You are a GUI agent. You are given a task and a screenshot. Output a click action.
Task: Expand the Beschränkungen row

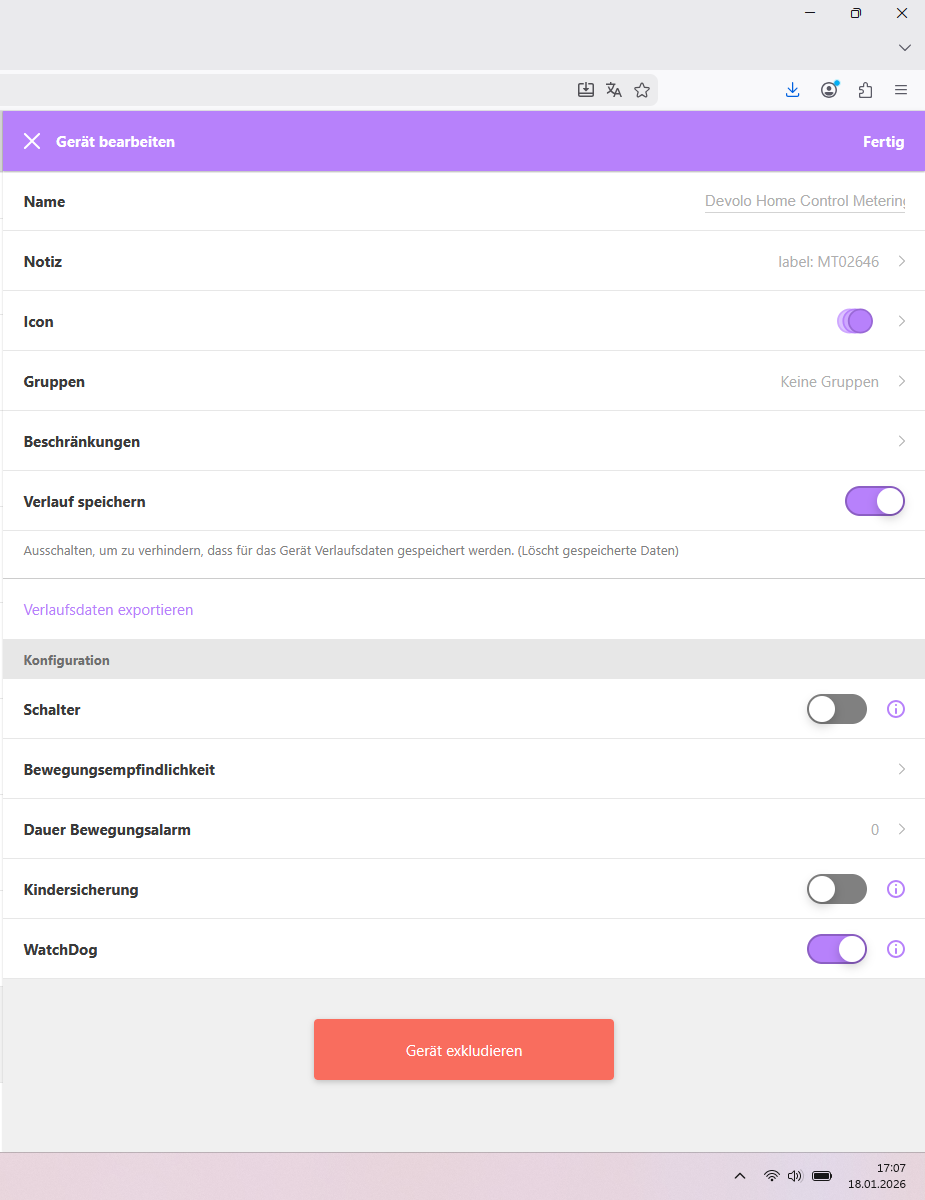(901, 441)
